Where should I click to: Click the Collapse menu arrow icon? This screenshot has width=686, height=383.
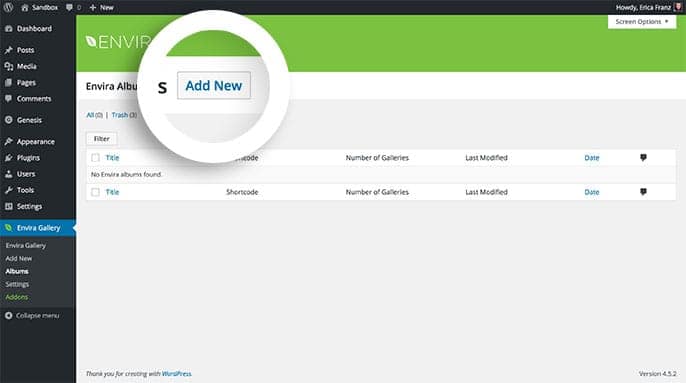click(8, 315)
